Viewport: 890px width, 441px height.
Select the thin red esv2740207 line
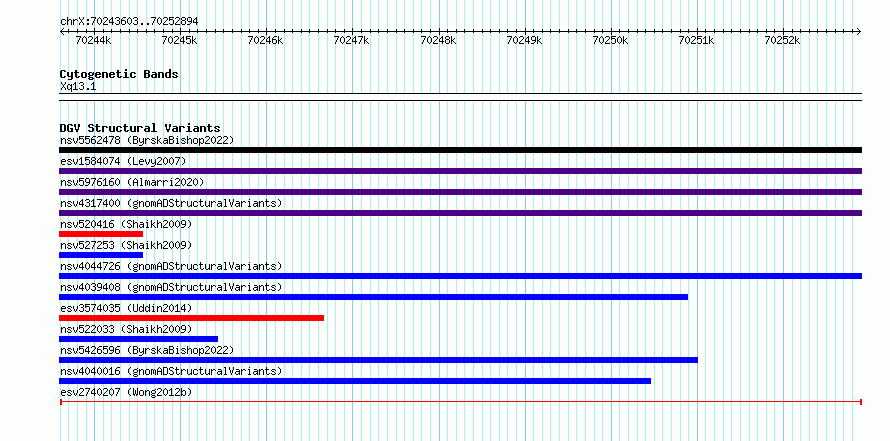click(x=461, y=402)
